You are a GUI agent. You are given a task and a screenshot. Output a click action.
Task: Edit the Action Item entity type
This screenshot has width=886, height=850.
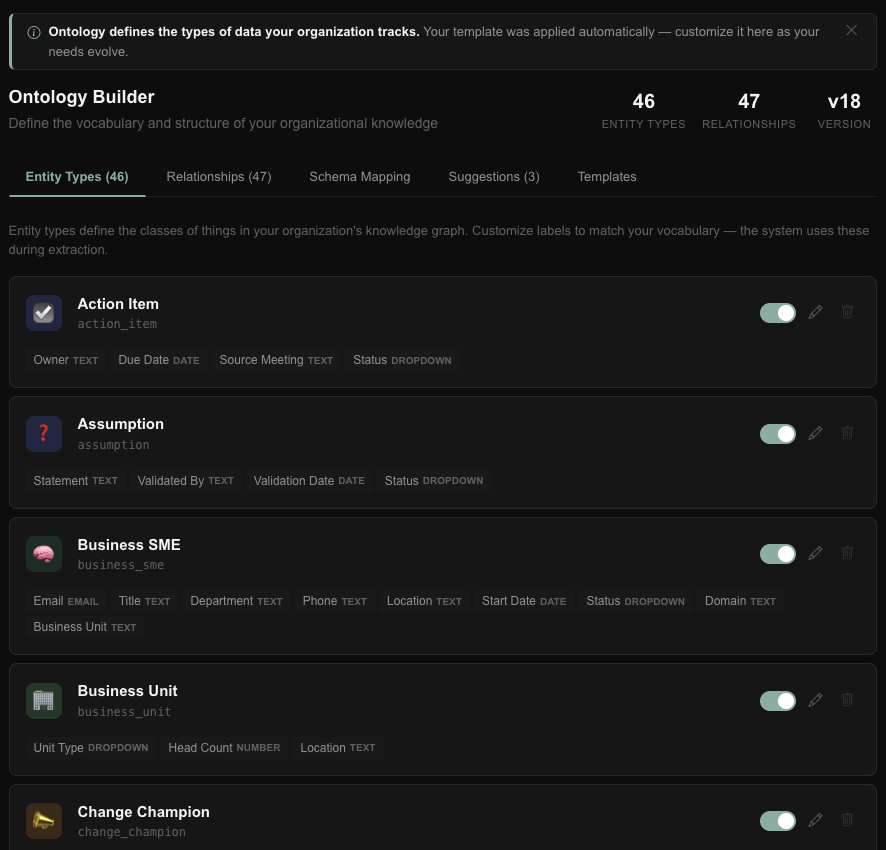pos(815,312)
